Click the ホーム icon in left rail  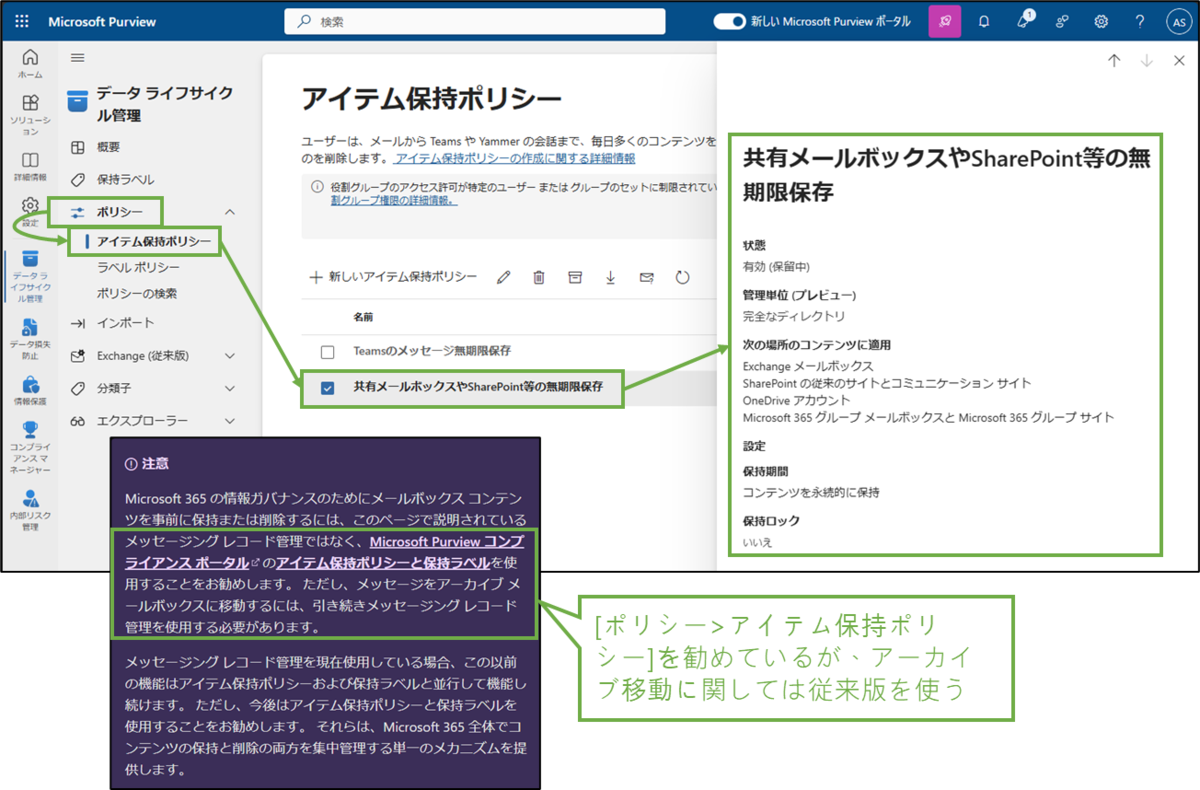tap(30, 64)
